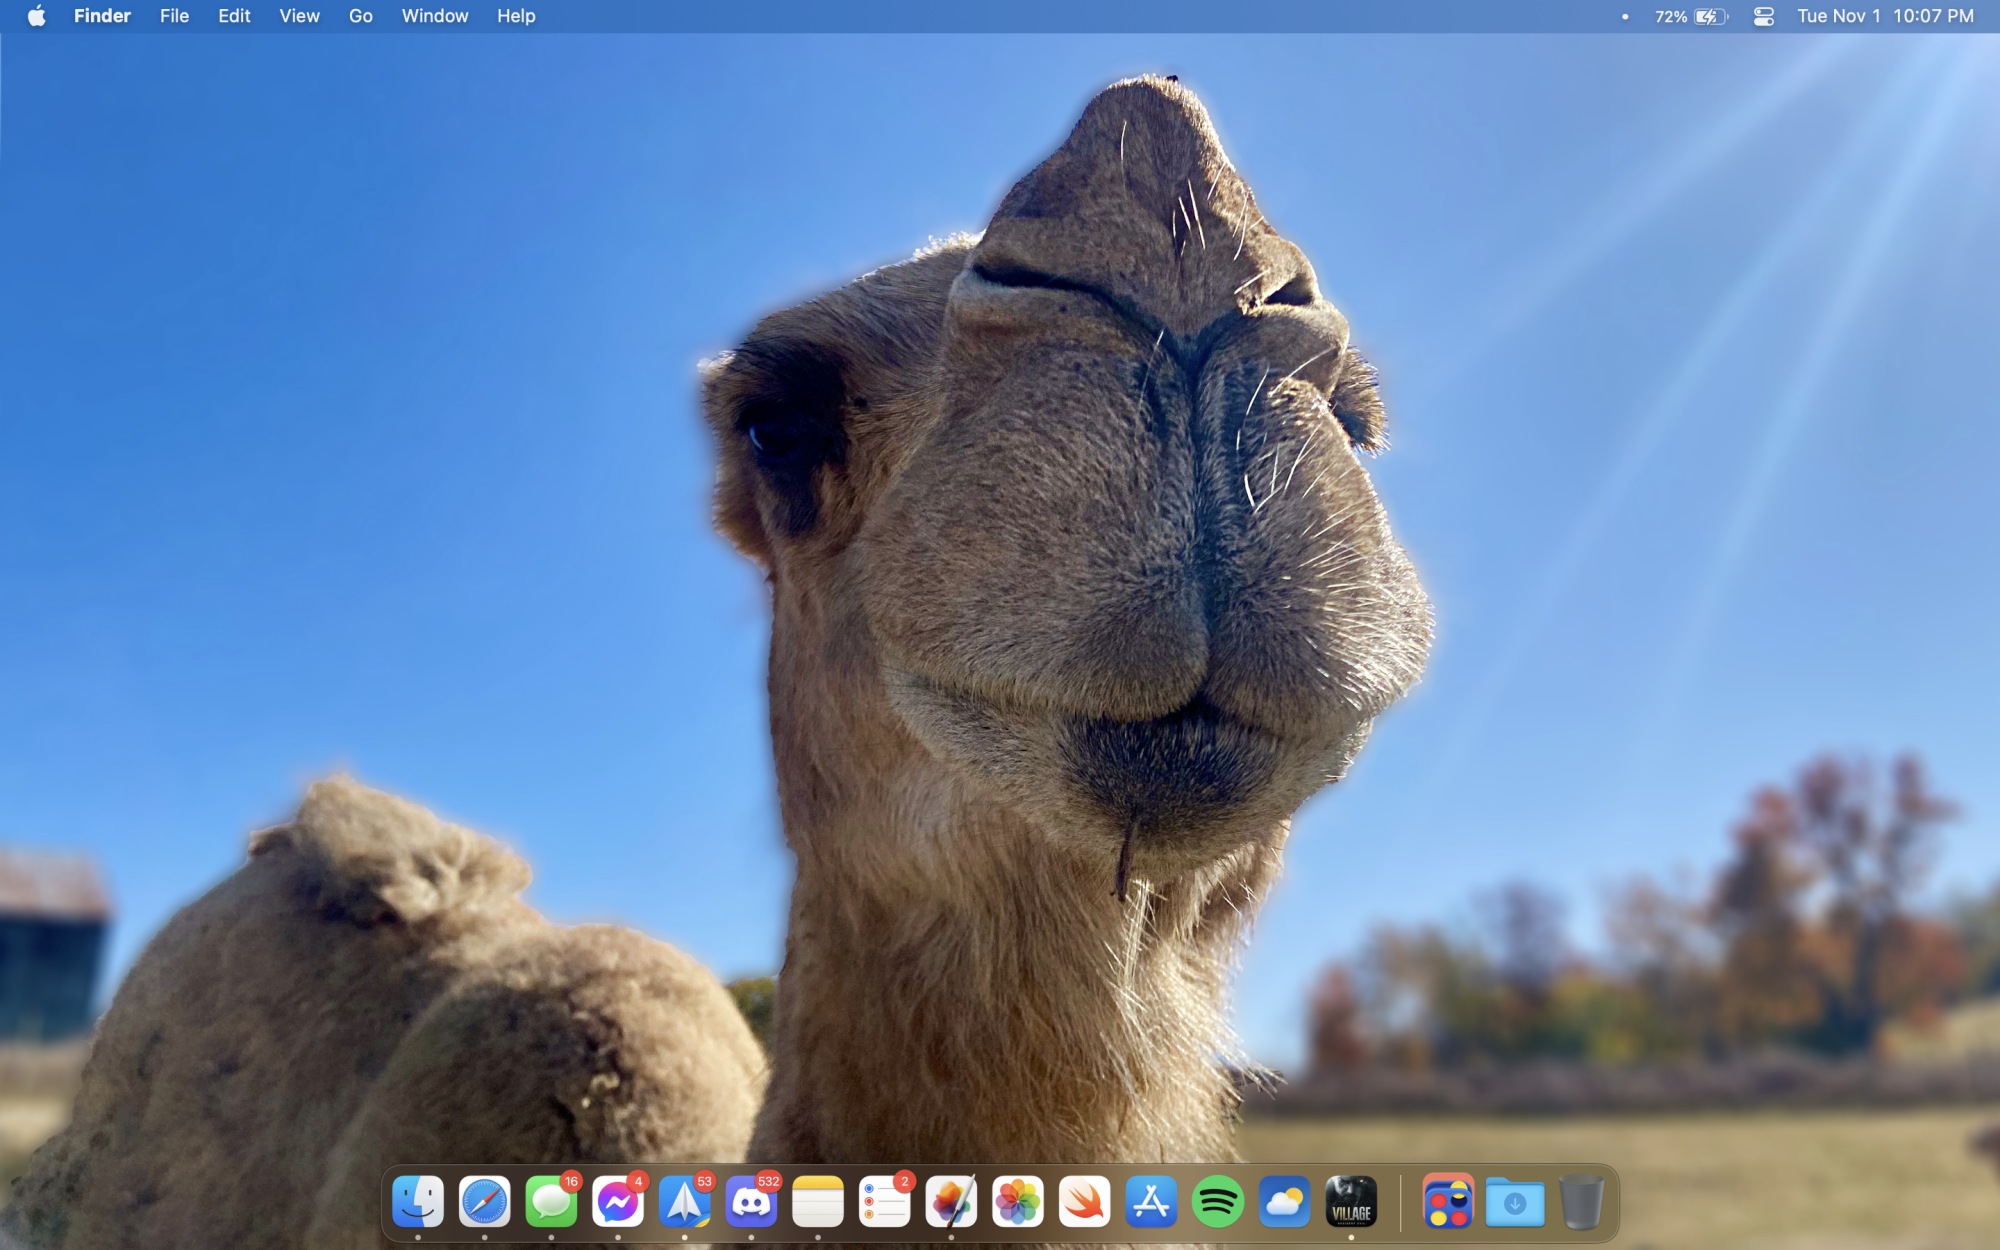Open the Spark mail app
The width and height of the screenshot is (2000, 1250).
[685, 1201]
